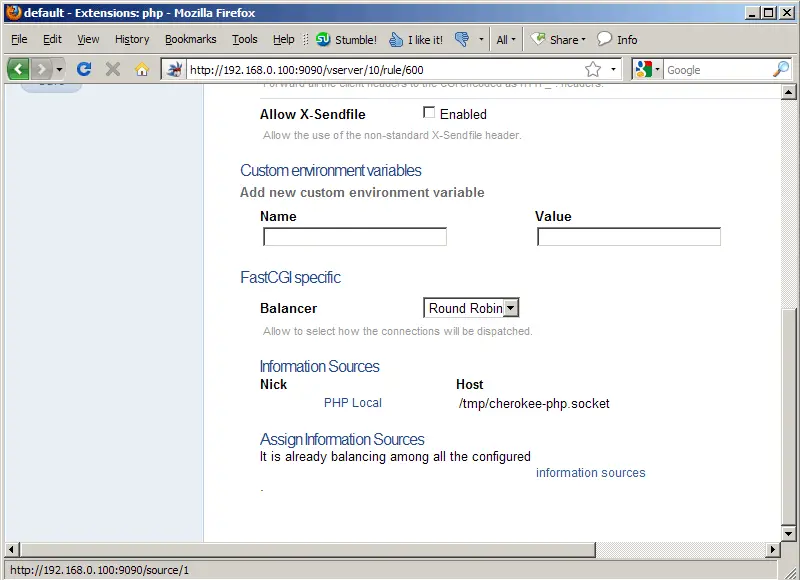
Task: Follow the information sources link
Action: point(590,472)
